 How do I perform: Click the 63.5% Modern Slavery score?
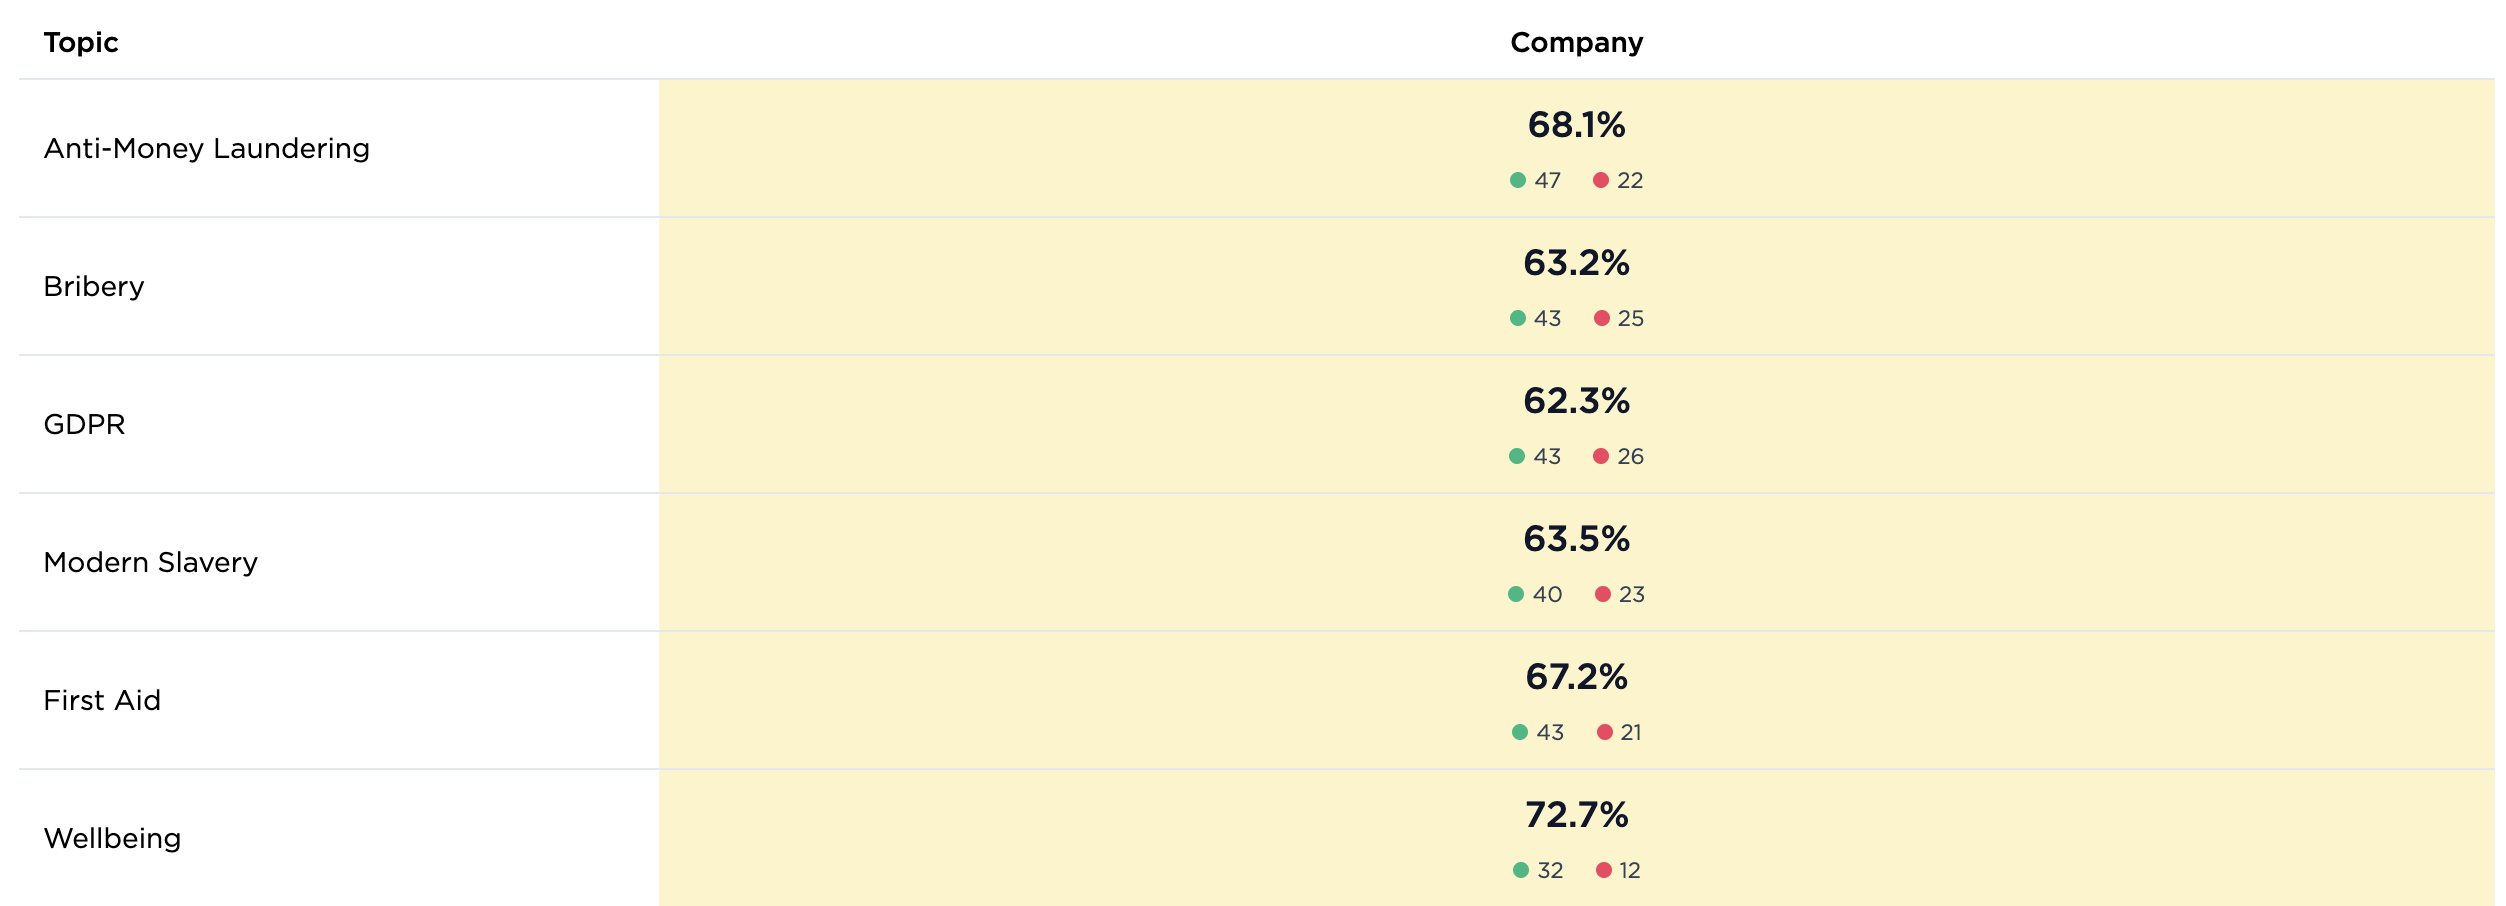(x=1576, y=539)
